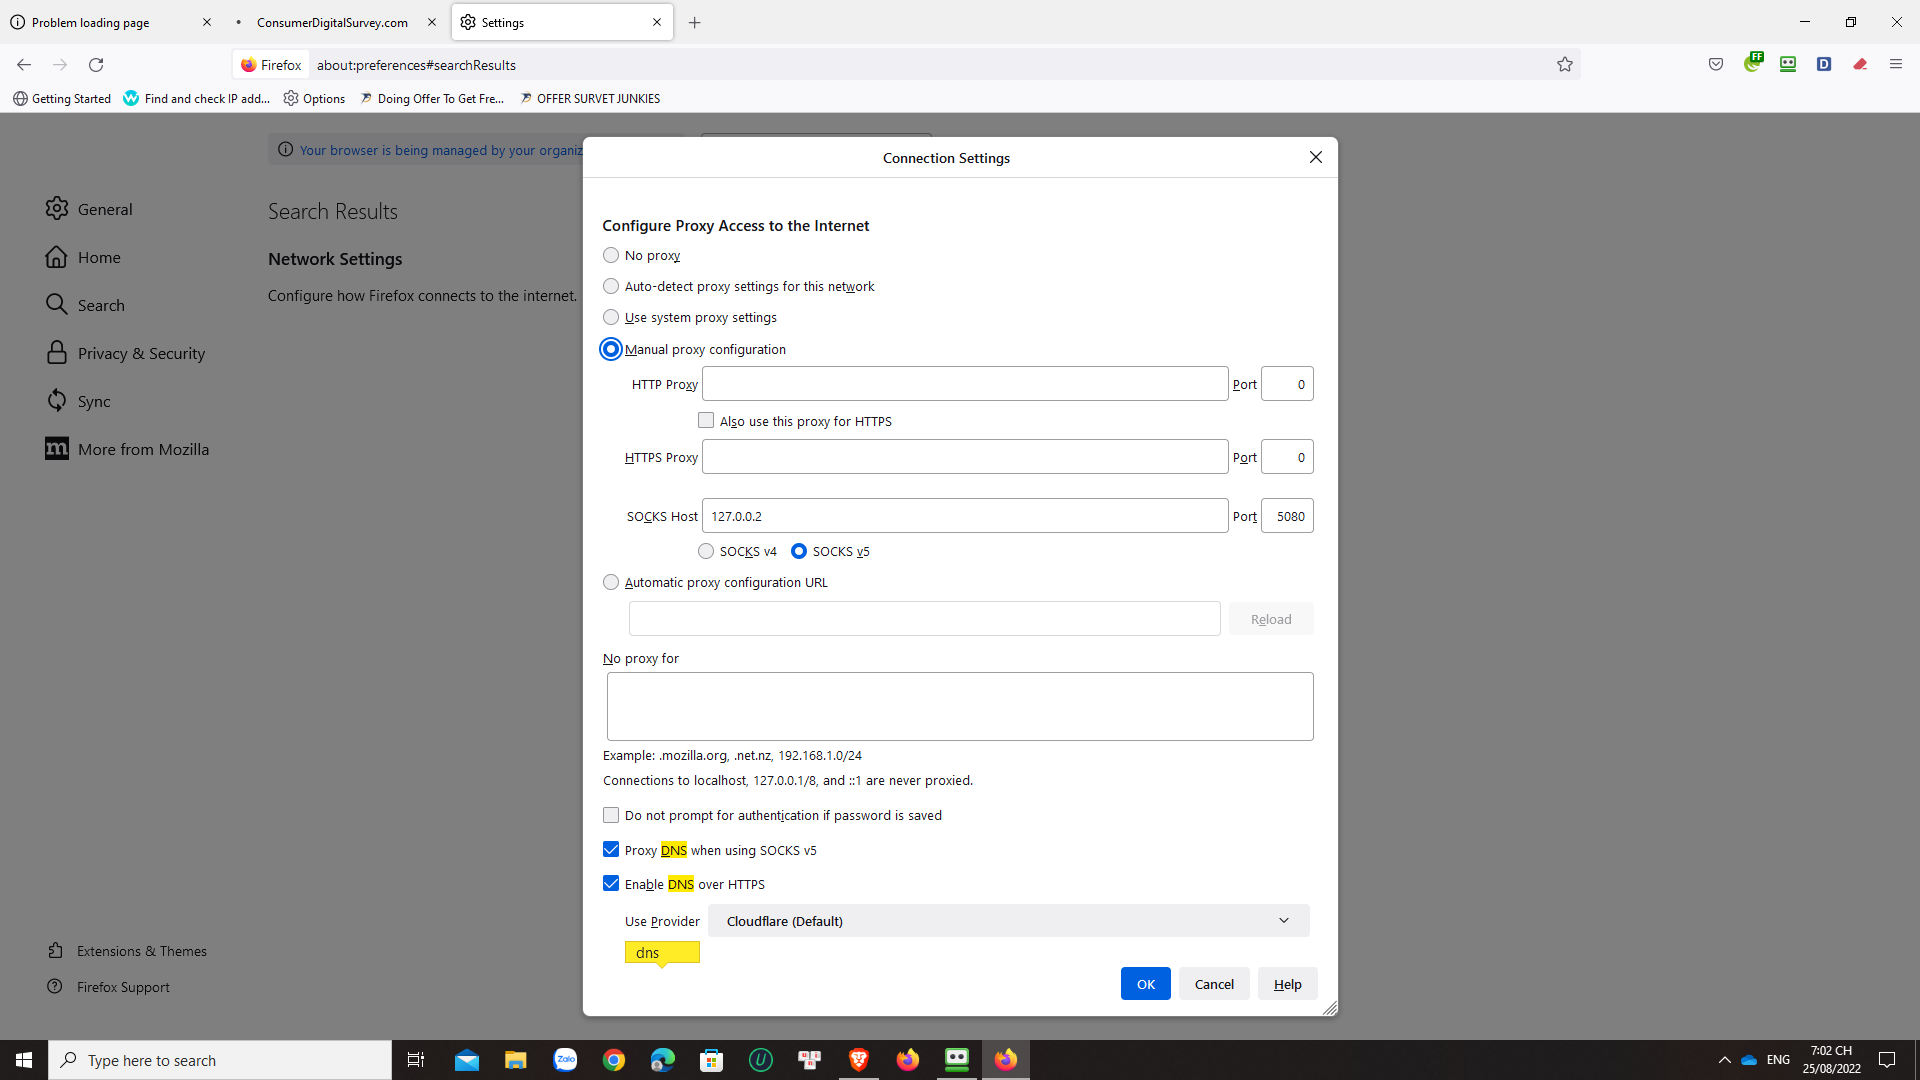Launch Microsoft Edge from the taskbar

pos(663,1060)
